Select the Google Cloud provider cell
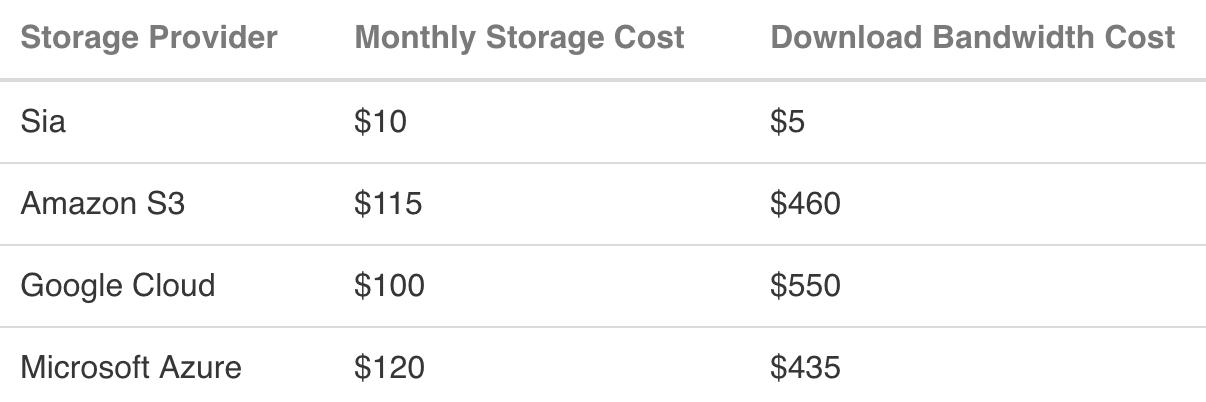Viewport: 1206px width, 402px height. pyautogui.click(x=118, y=286)
